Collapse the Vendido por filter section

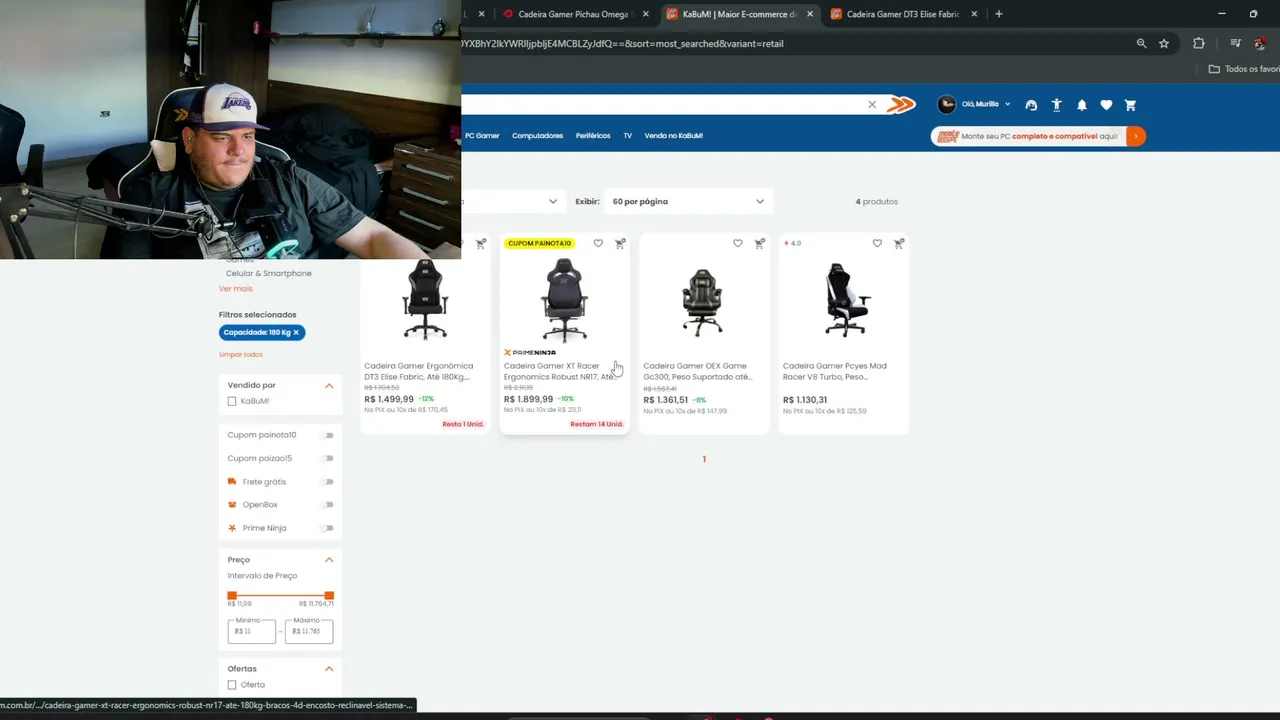tap(329, 385)
